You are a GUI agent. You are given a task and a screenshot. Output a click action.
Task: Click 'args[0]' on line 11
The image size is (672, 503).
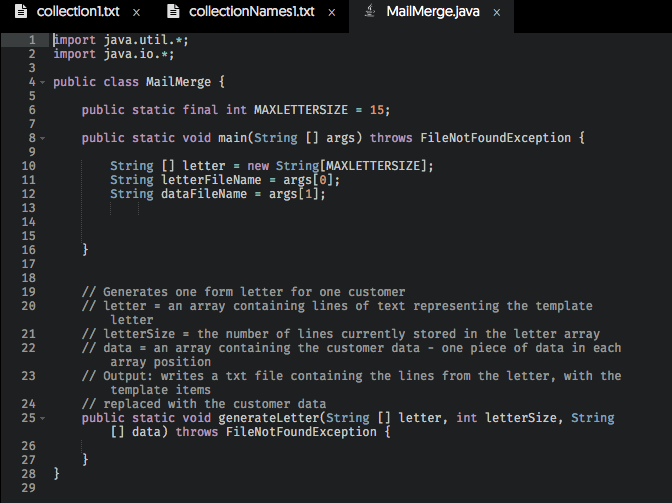pyautogui.click(x=308, y=180)
